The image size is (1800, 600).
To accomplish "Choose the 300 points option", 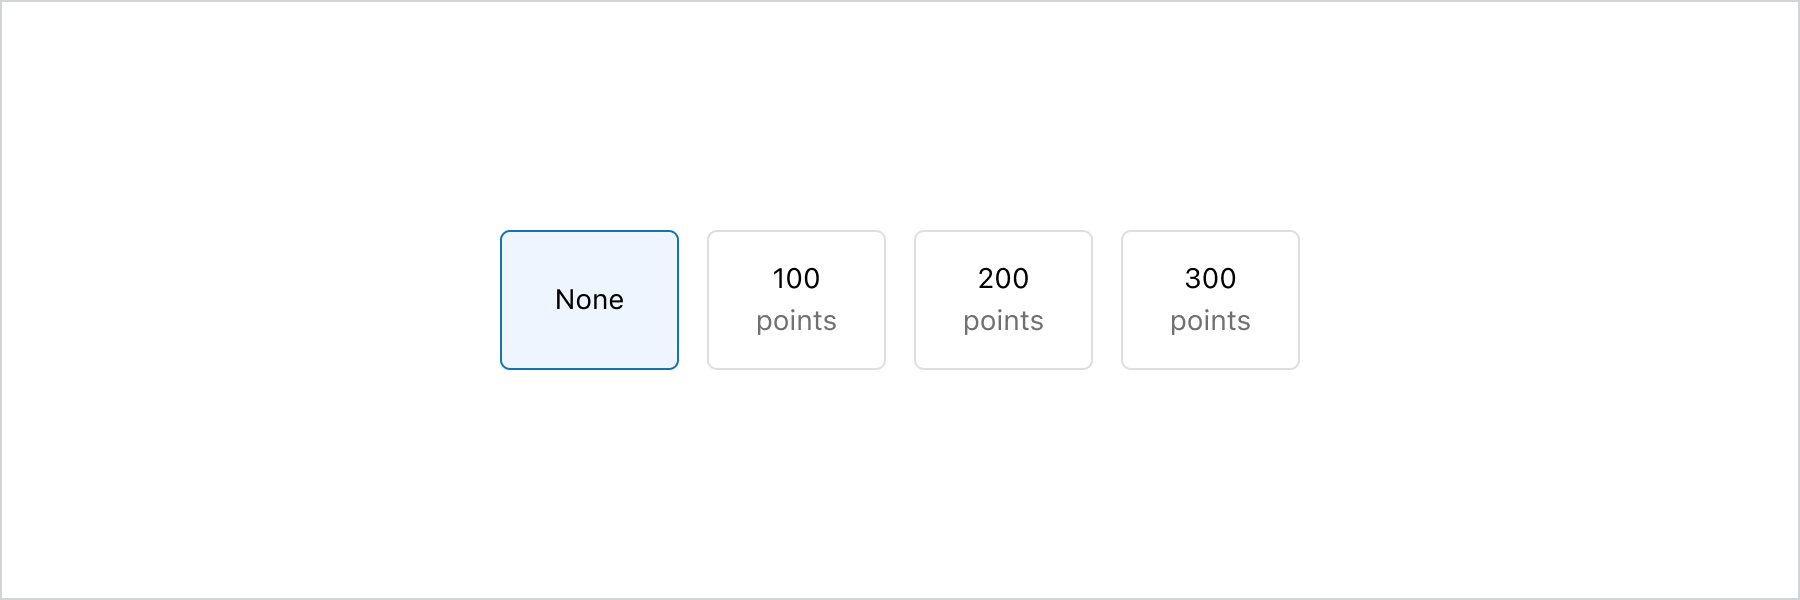I will [x=1210, y=300].
